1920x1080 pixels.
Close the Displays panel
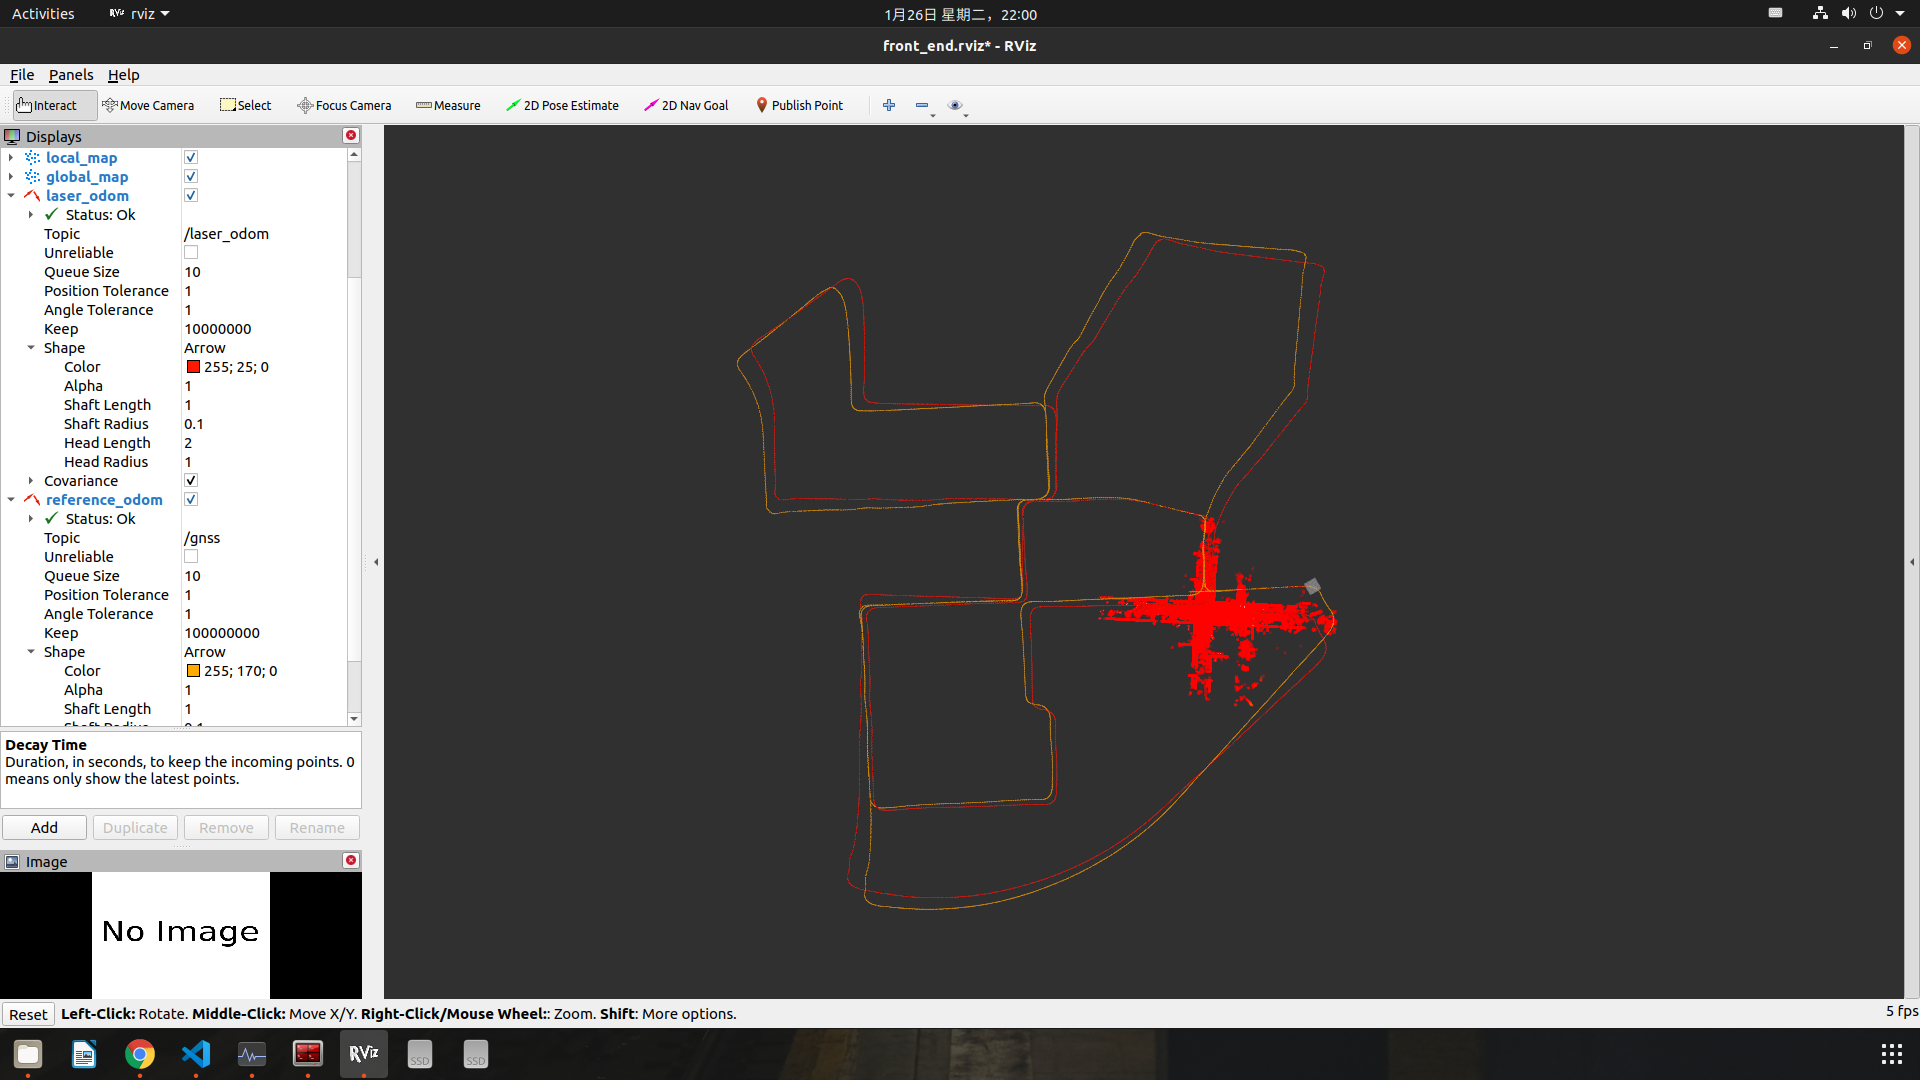pyautogui.click(x=351, y=135)
